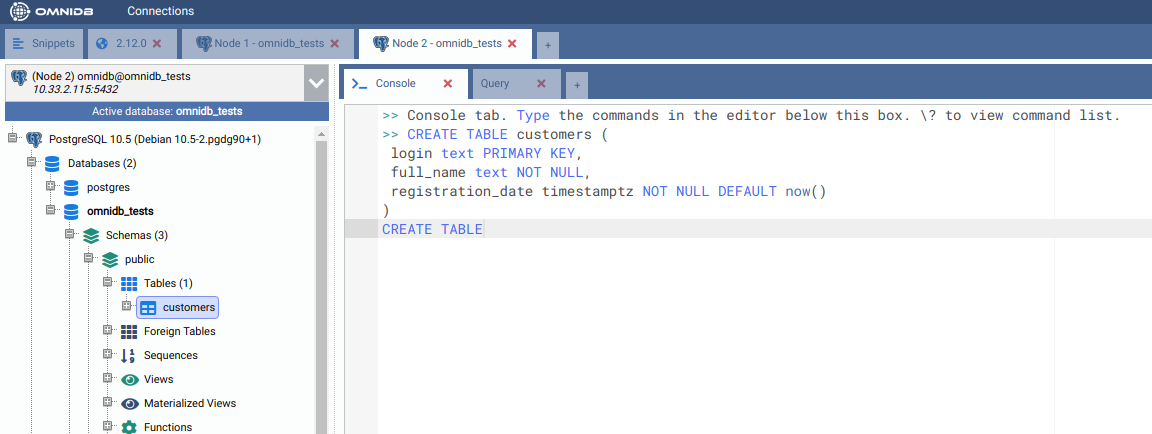This screenshot has width=1152, height=434.
Task: Open the connection selector dropdown arrow
Action: [x=316, y=83]
